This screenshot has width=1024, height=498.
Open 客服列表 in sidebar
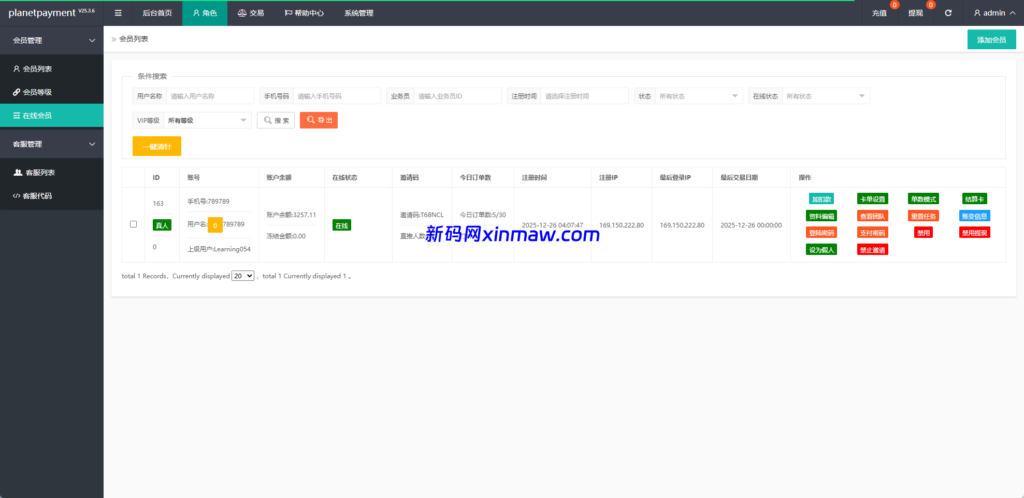[x=52, y=172]
